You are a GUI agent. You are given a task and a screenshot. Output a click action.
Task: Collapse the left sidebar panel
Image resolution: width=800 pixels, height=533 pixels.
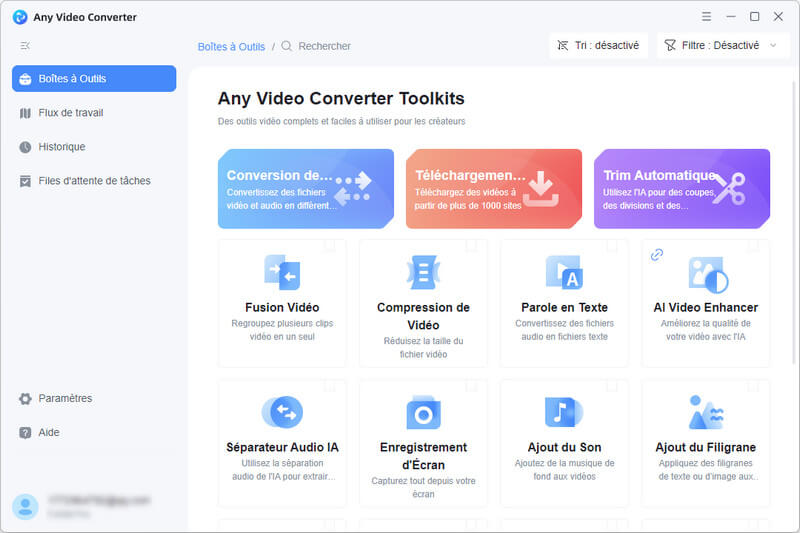(25, 46)
